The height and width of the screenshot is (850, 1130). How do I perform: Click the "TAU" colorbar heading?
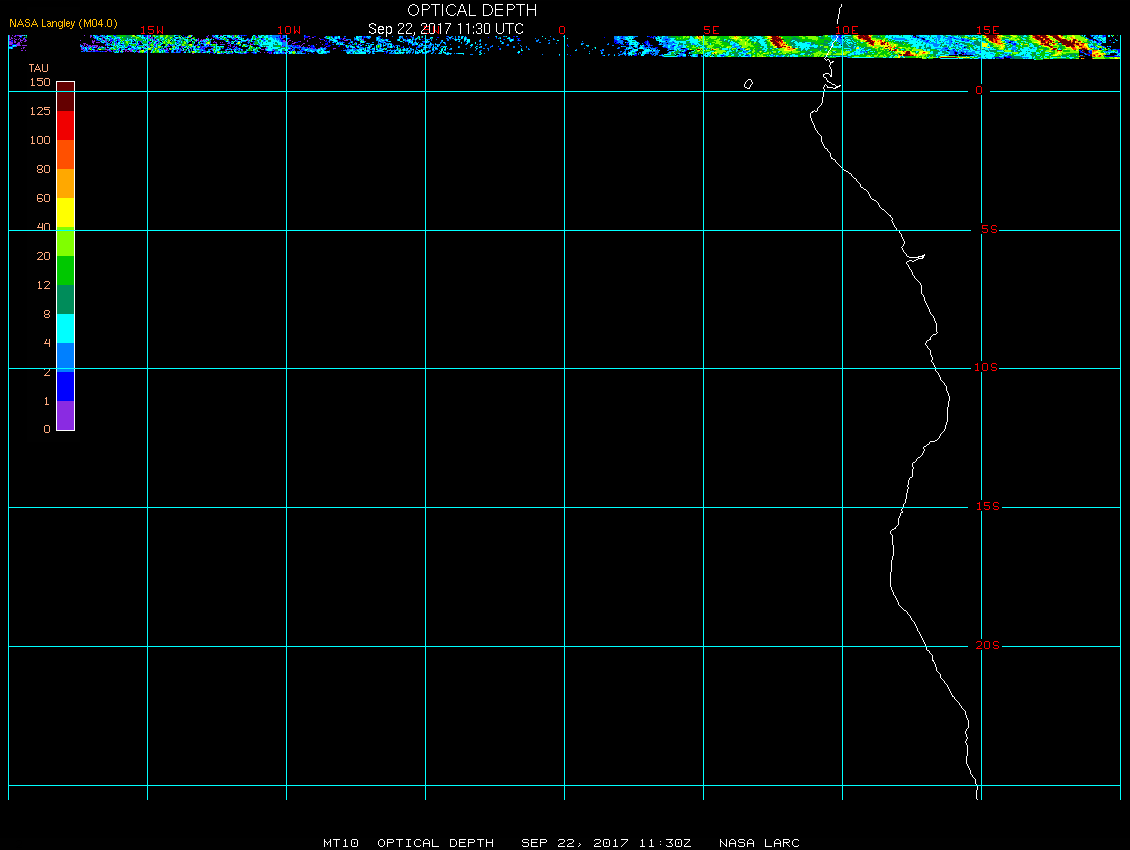click(x=39, y=68)
